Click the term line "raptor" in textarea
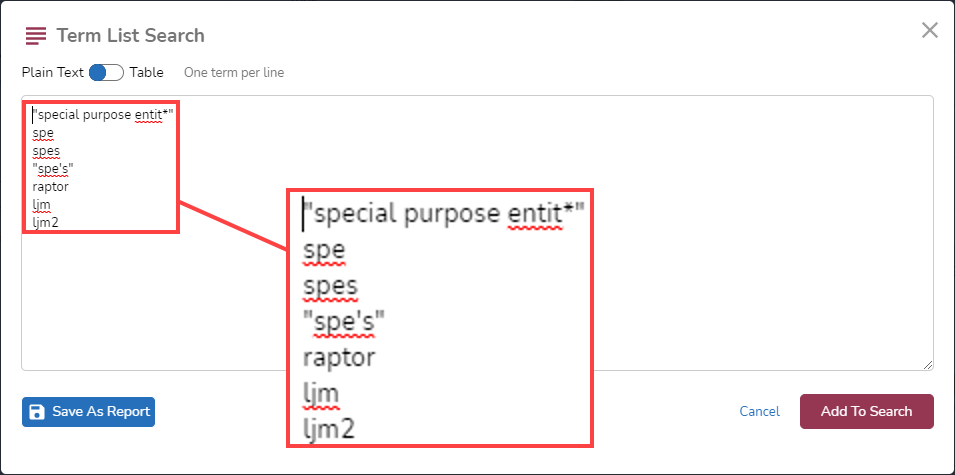 (51, 186)
